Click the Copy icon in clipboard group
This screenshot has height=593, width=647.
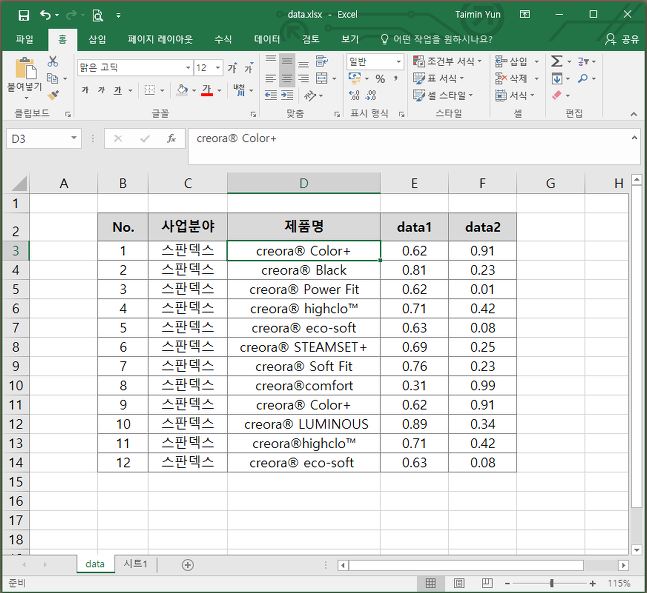coord(52,78)
